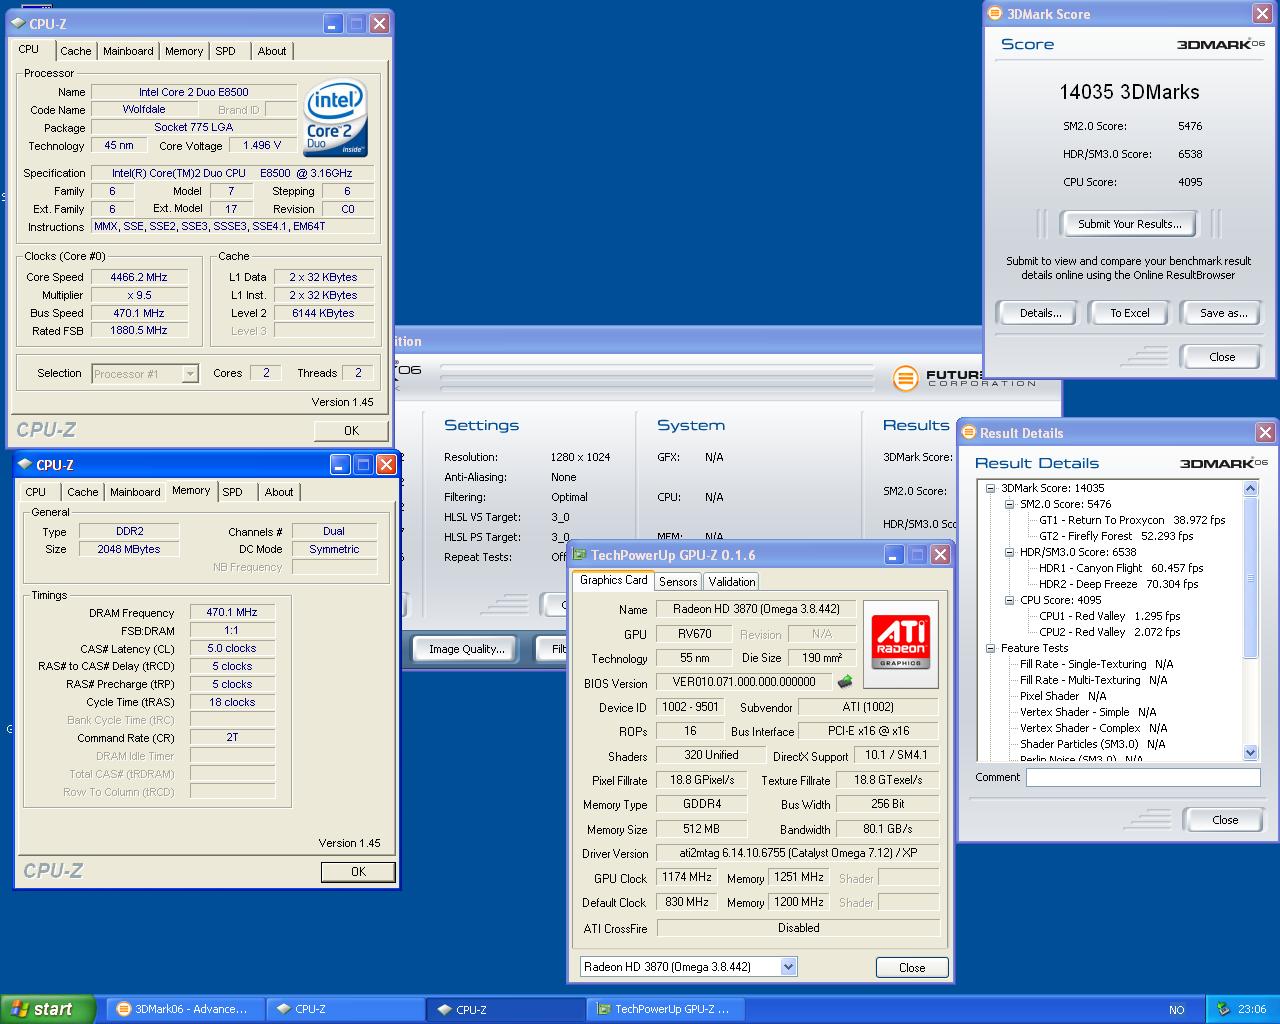Switch to 3DMark06 Advanced taskbar item
The image size is (1280, 1024).
click(184, 1009)
